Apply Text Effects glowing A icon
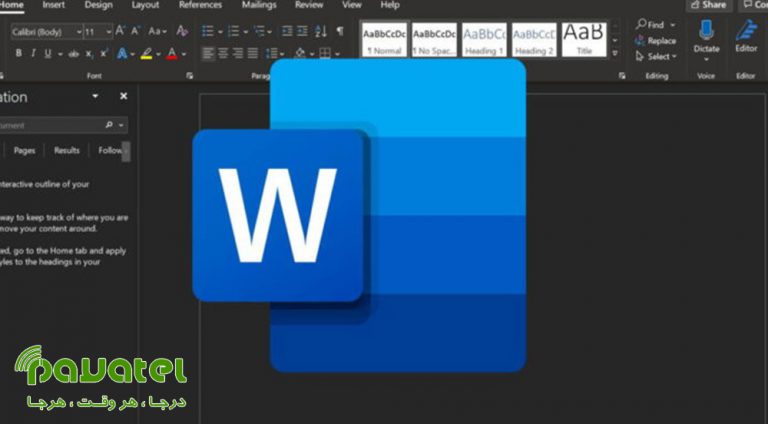The width and height of the screenshot is (768, 424). [122, 53]
